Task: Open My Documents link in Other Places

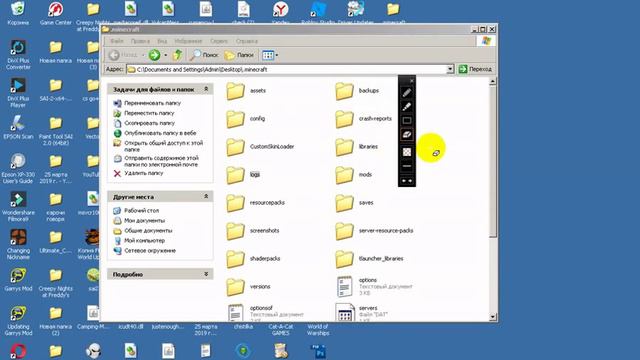Action: (144, 220)
